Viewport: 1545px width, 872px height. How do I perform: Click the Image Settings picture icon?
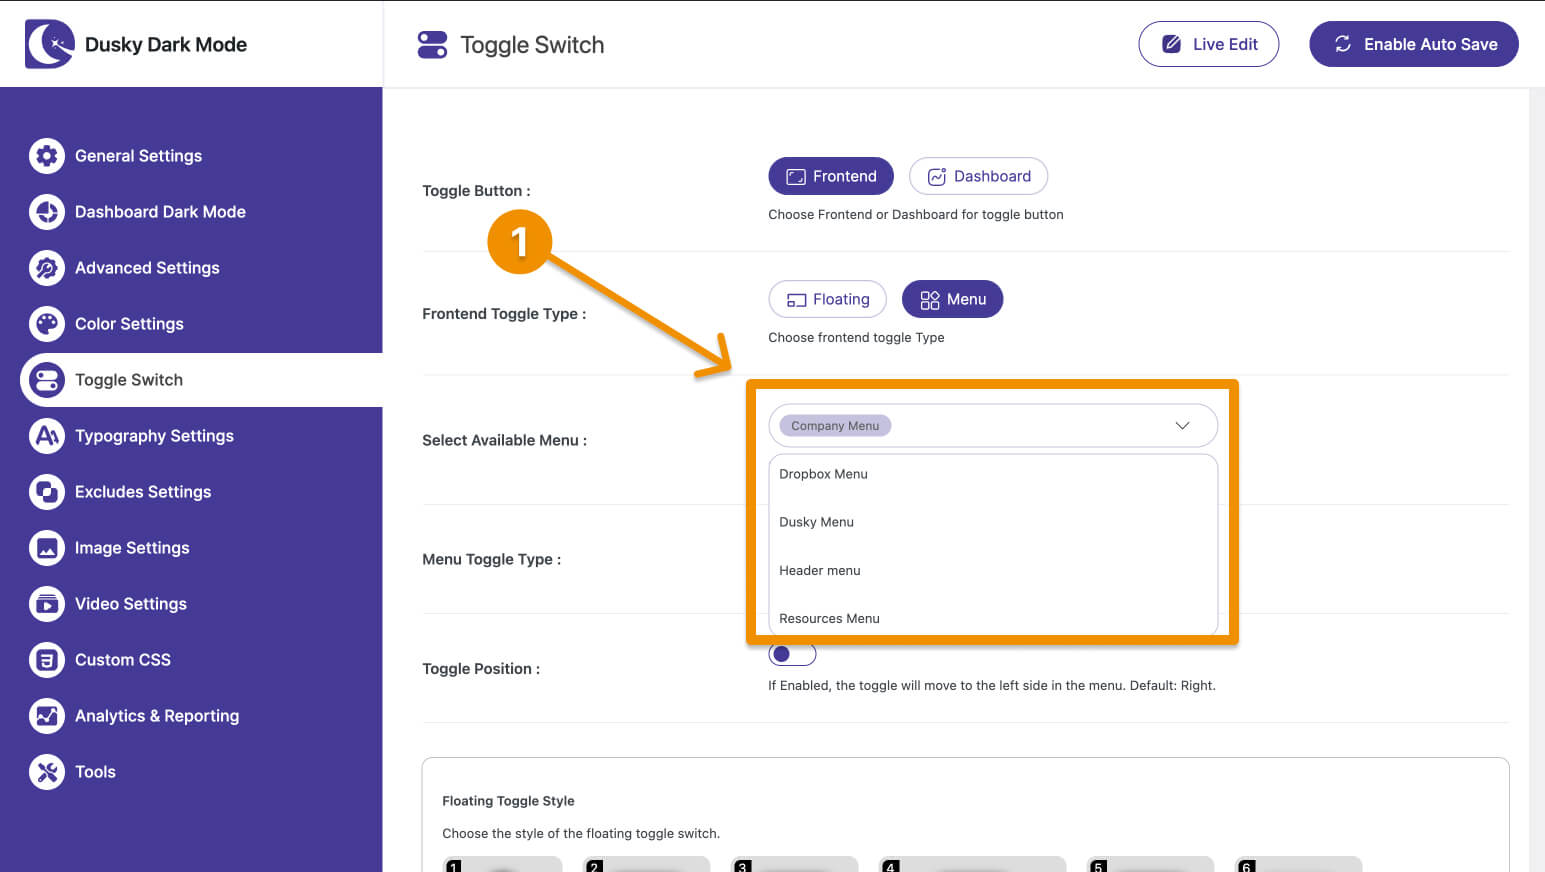point(47,548)
